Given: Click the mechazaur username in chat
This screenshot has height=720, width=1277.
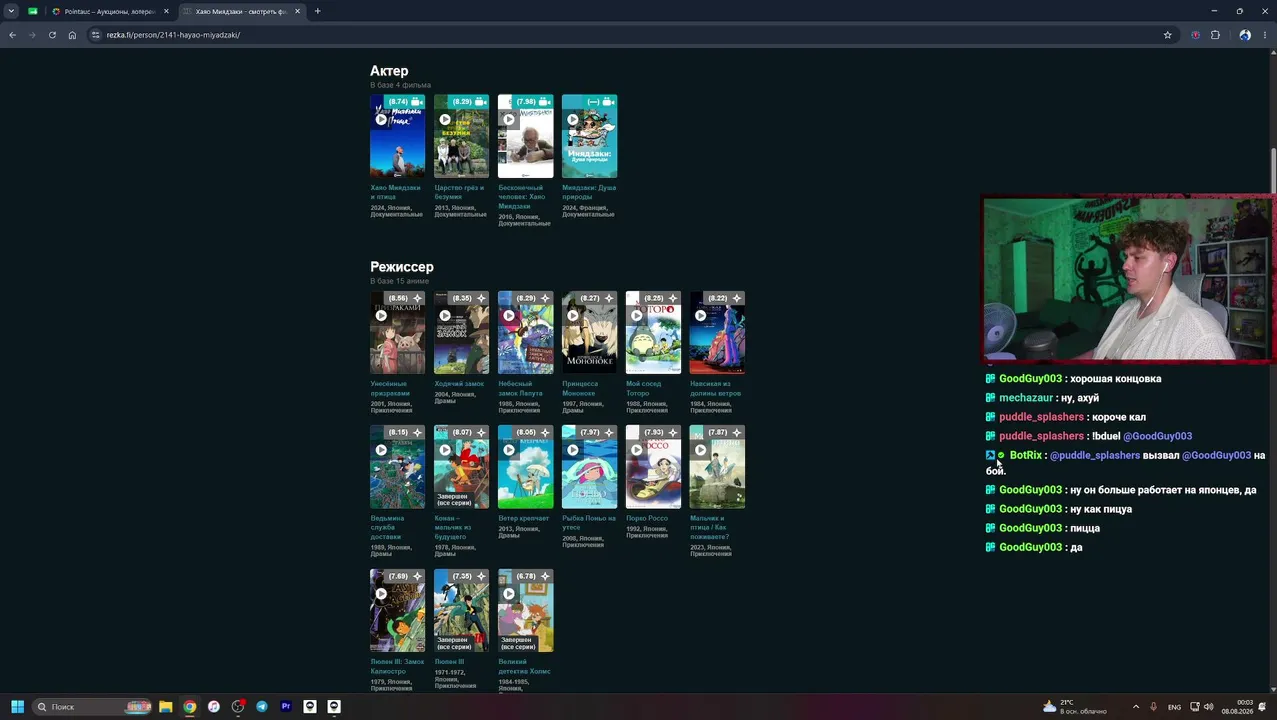Looking at the screenshot, I should 1026,398.
